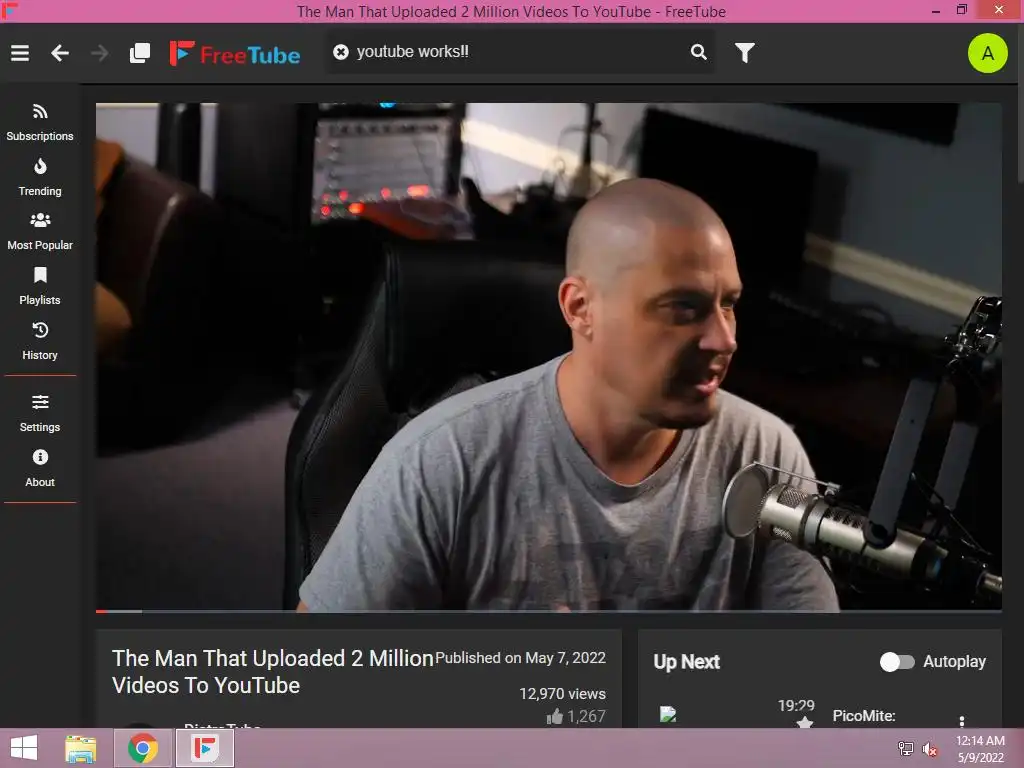Open the hamburger side menu
The height and width of the screenshot is (768, 1024).
coord(20,53)
